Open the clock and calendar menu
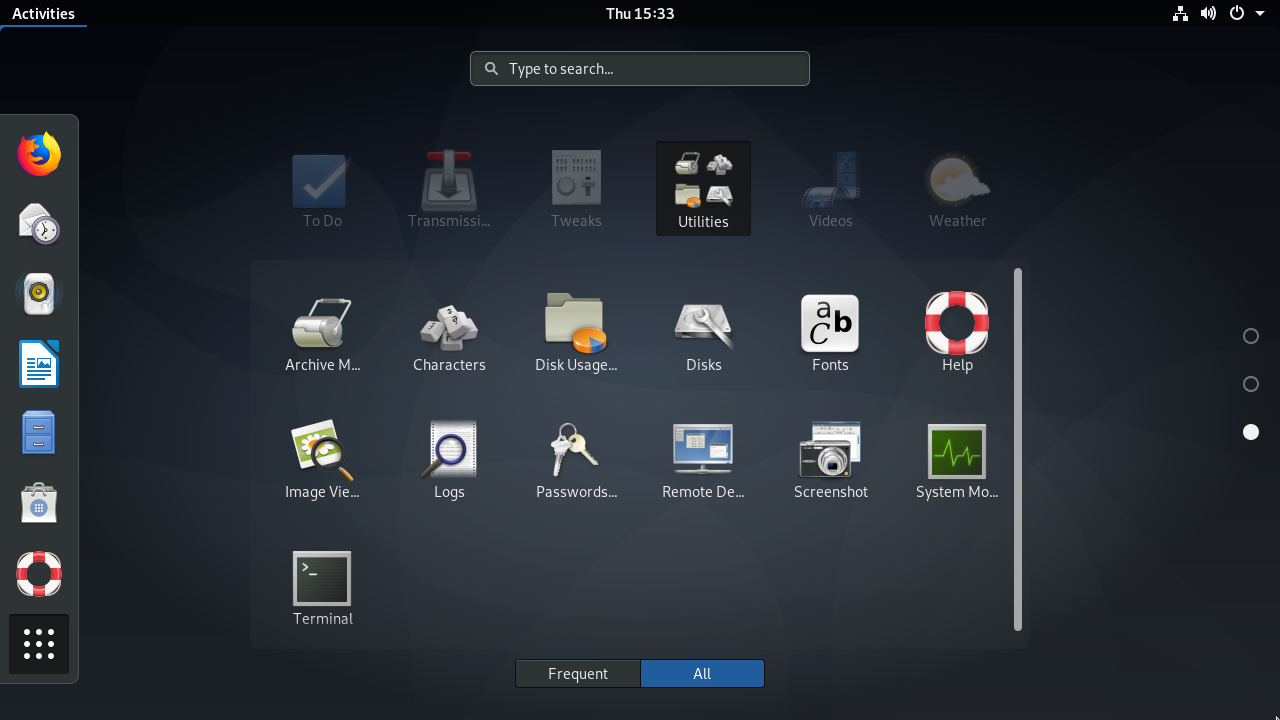The height and width of the screenshot is (720, 1280). pyautogui.click(x=640, y=13)
